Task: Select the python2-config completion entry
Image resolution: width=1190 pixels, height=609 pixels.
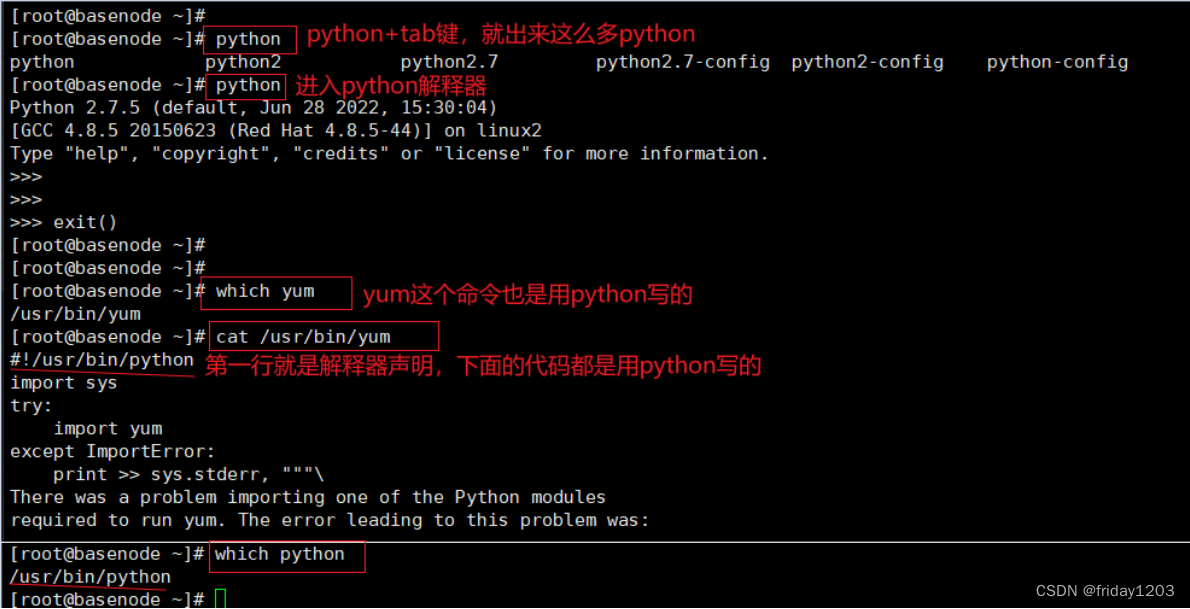Action: (867, 61)
